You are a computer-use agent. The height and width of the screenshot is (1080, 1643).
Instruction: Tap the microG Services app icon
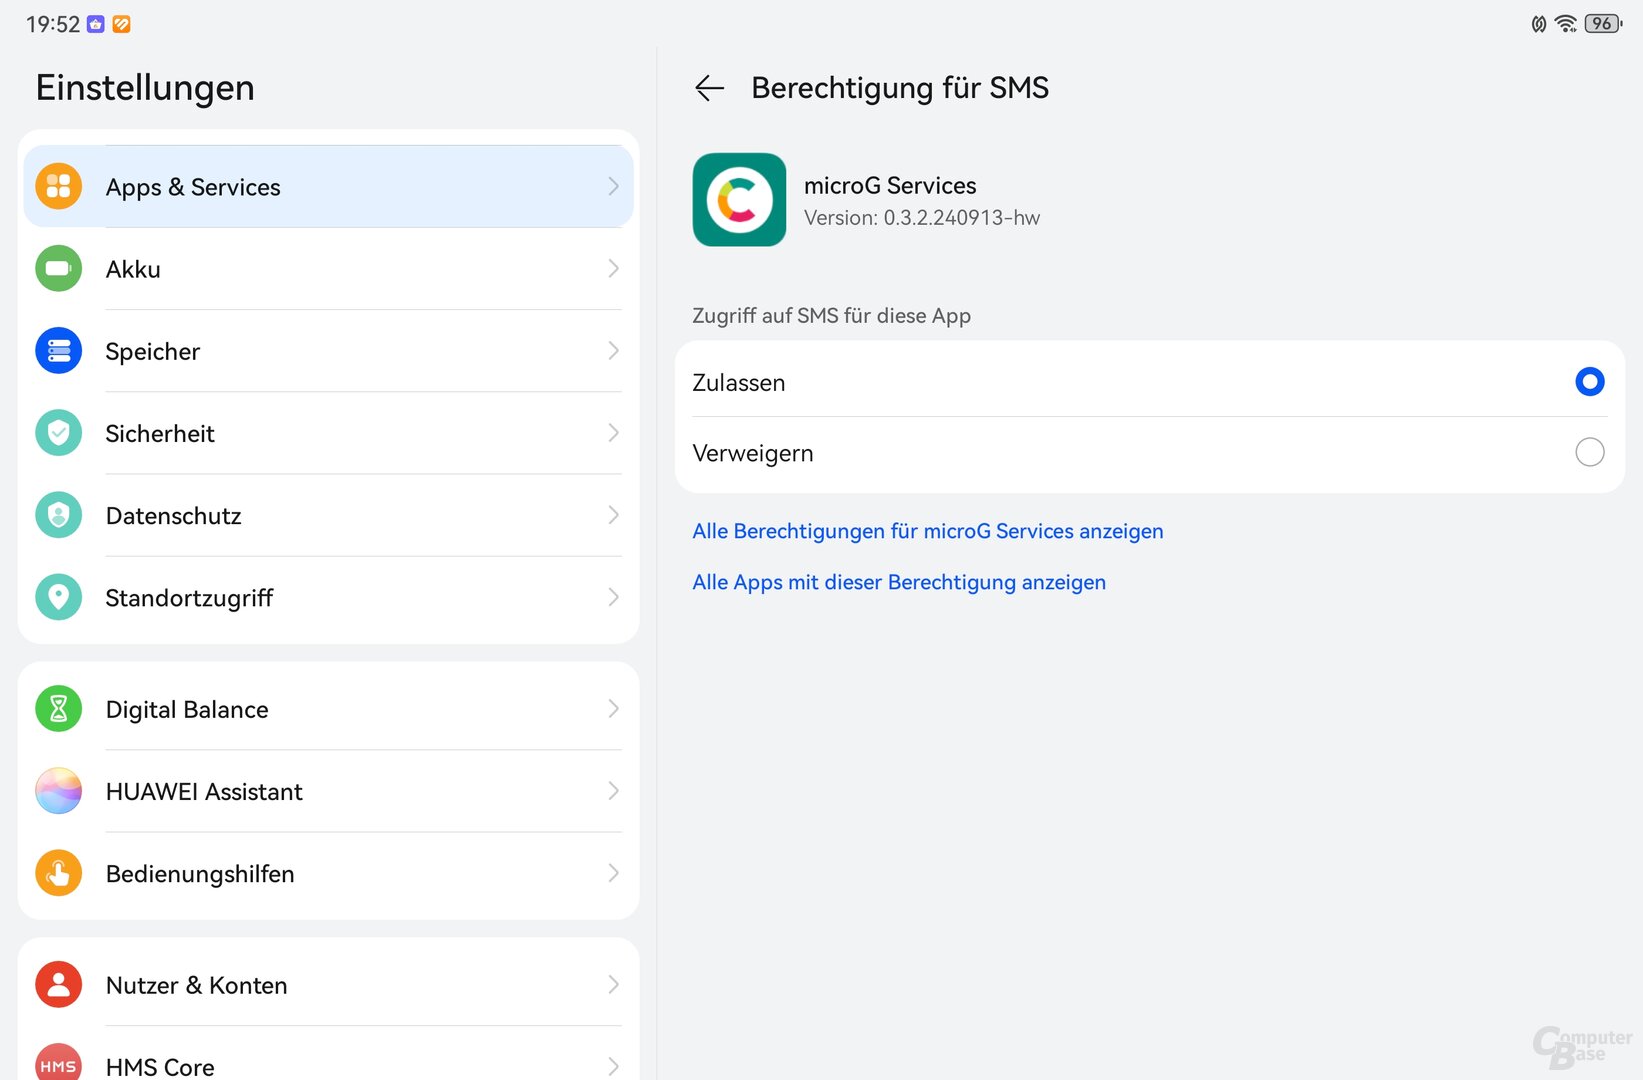point(739,200)
